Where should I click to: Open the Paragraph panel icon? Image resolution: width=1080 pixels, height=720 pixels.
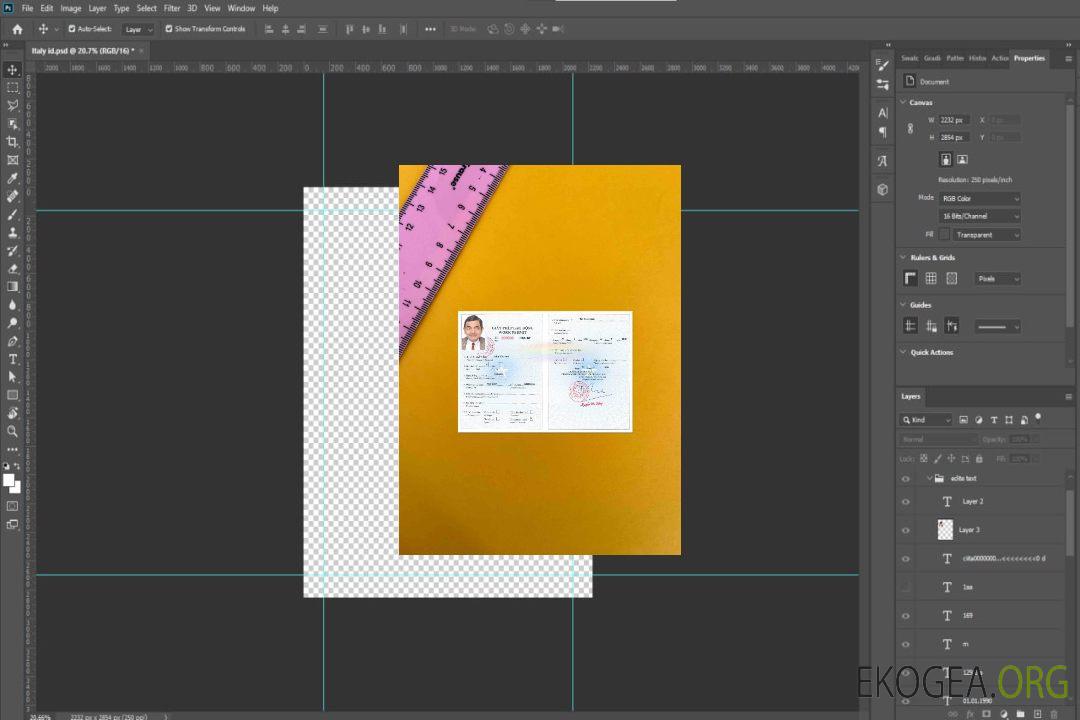point(883,132)
